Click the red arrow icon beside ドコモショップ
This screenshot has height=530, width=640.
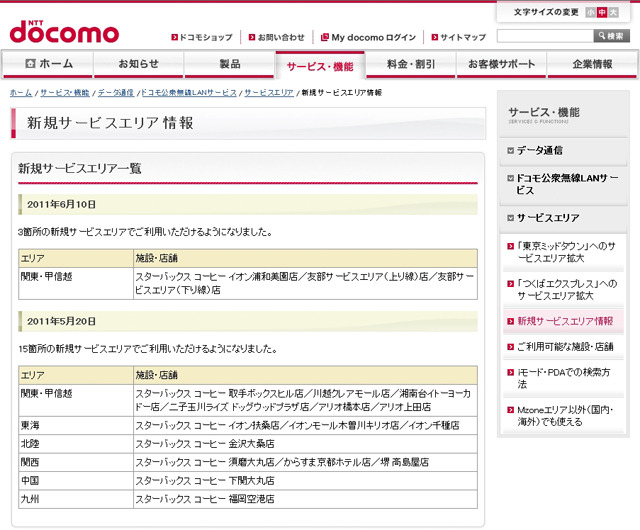pyautogui.click(x=174, y=38)
